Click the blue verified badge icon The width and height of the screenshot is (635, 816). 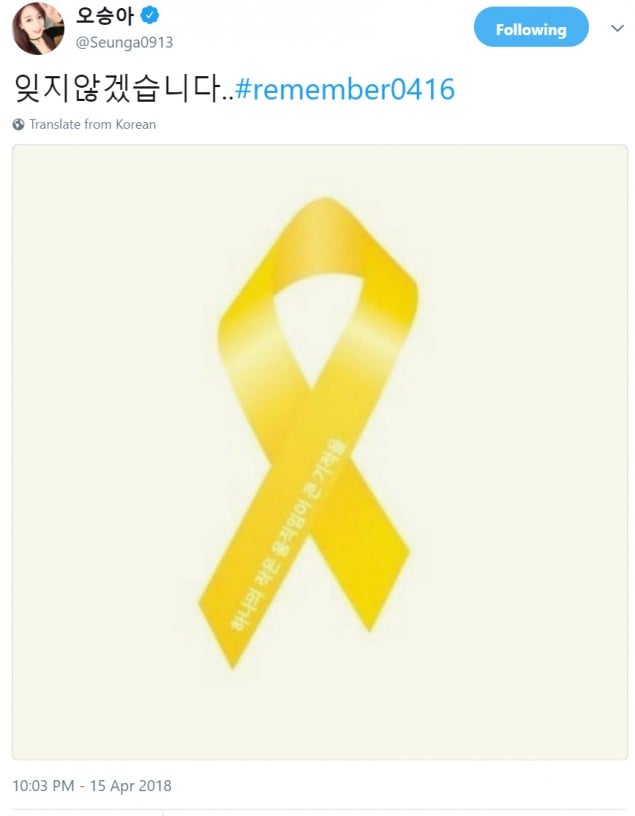click(x=150, y=16)
